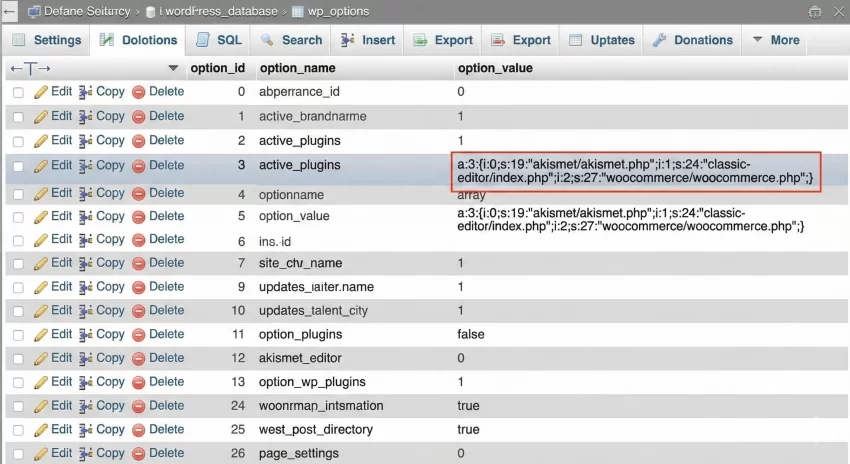
Task: Click Copy icon for option_id 3 row
Action: coord(86,166)
